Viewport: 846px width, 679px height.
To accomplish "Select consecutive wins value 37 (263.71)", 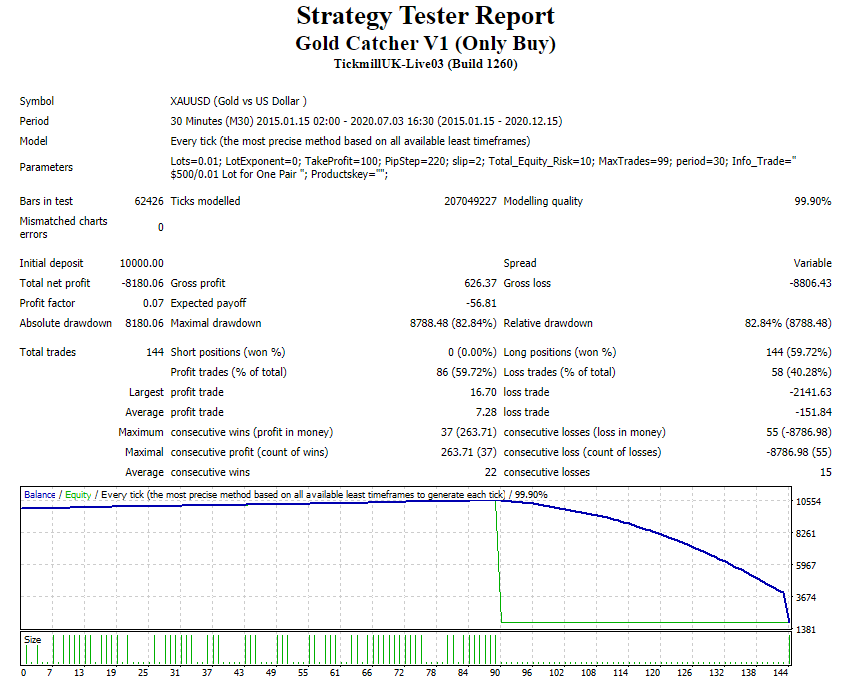I will pyautogui.click(x=468, y=432).
